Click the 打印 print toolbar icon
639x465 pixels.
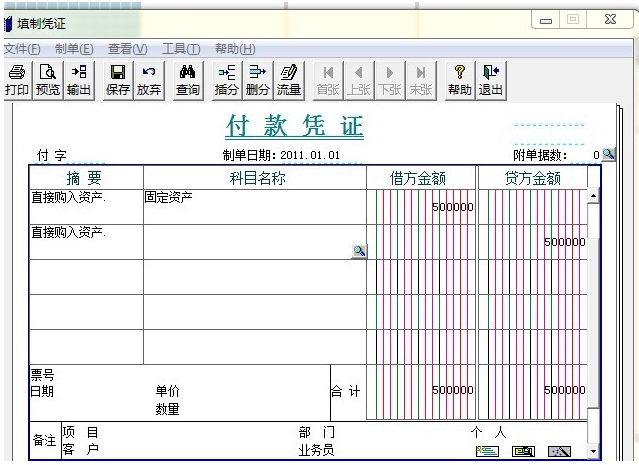click(x=16, y=80)
